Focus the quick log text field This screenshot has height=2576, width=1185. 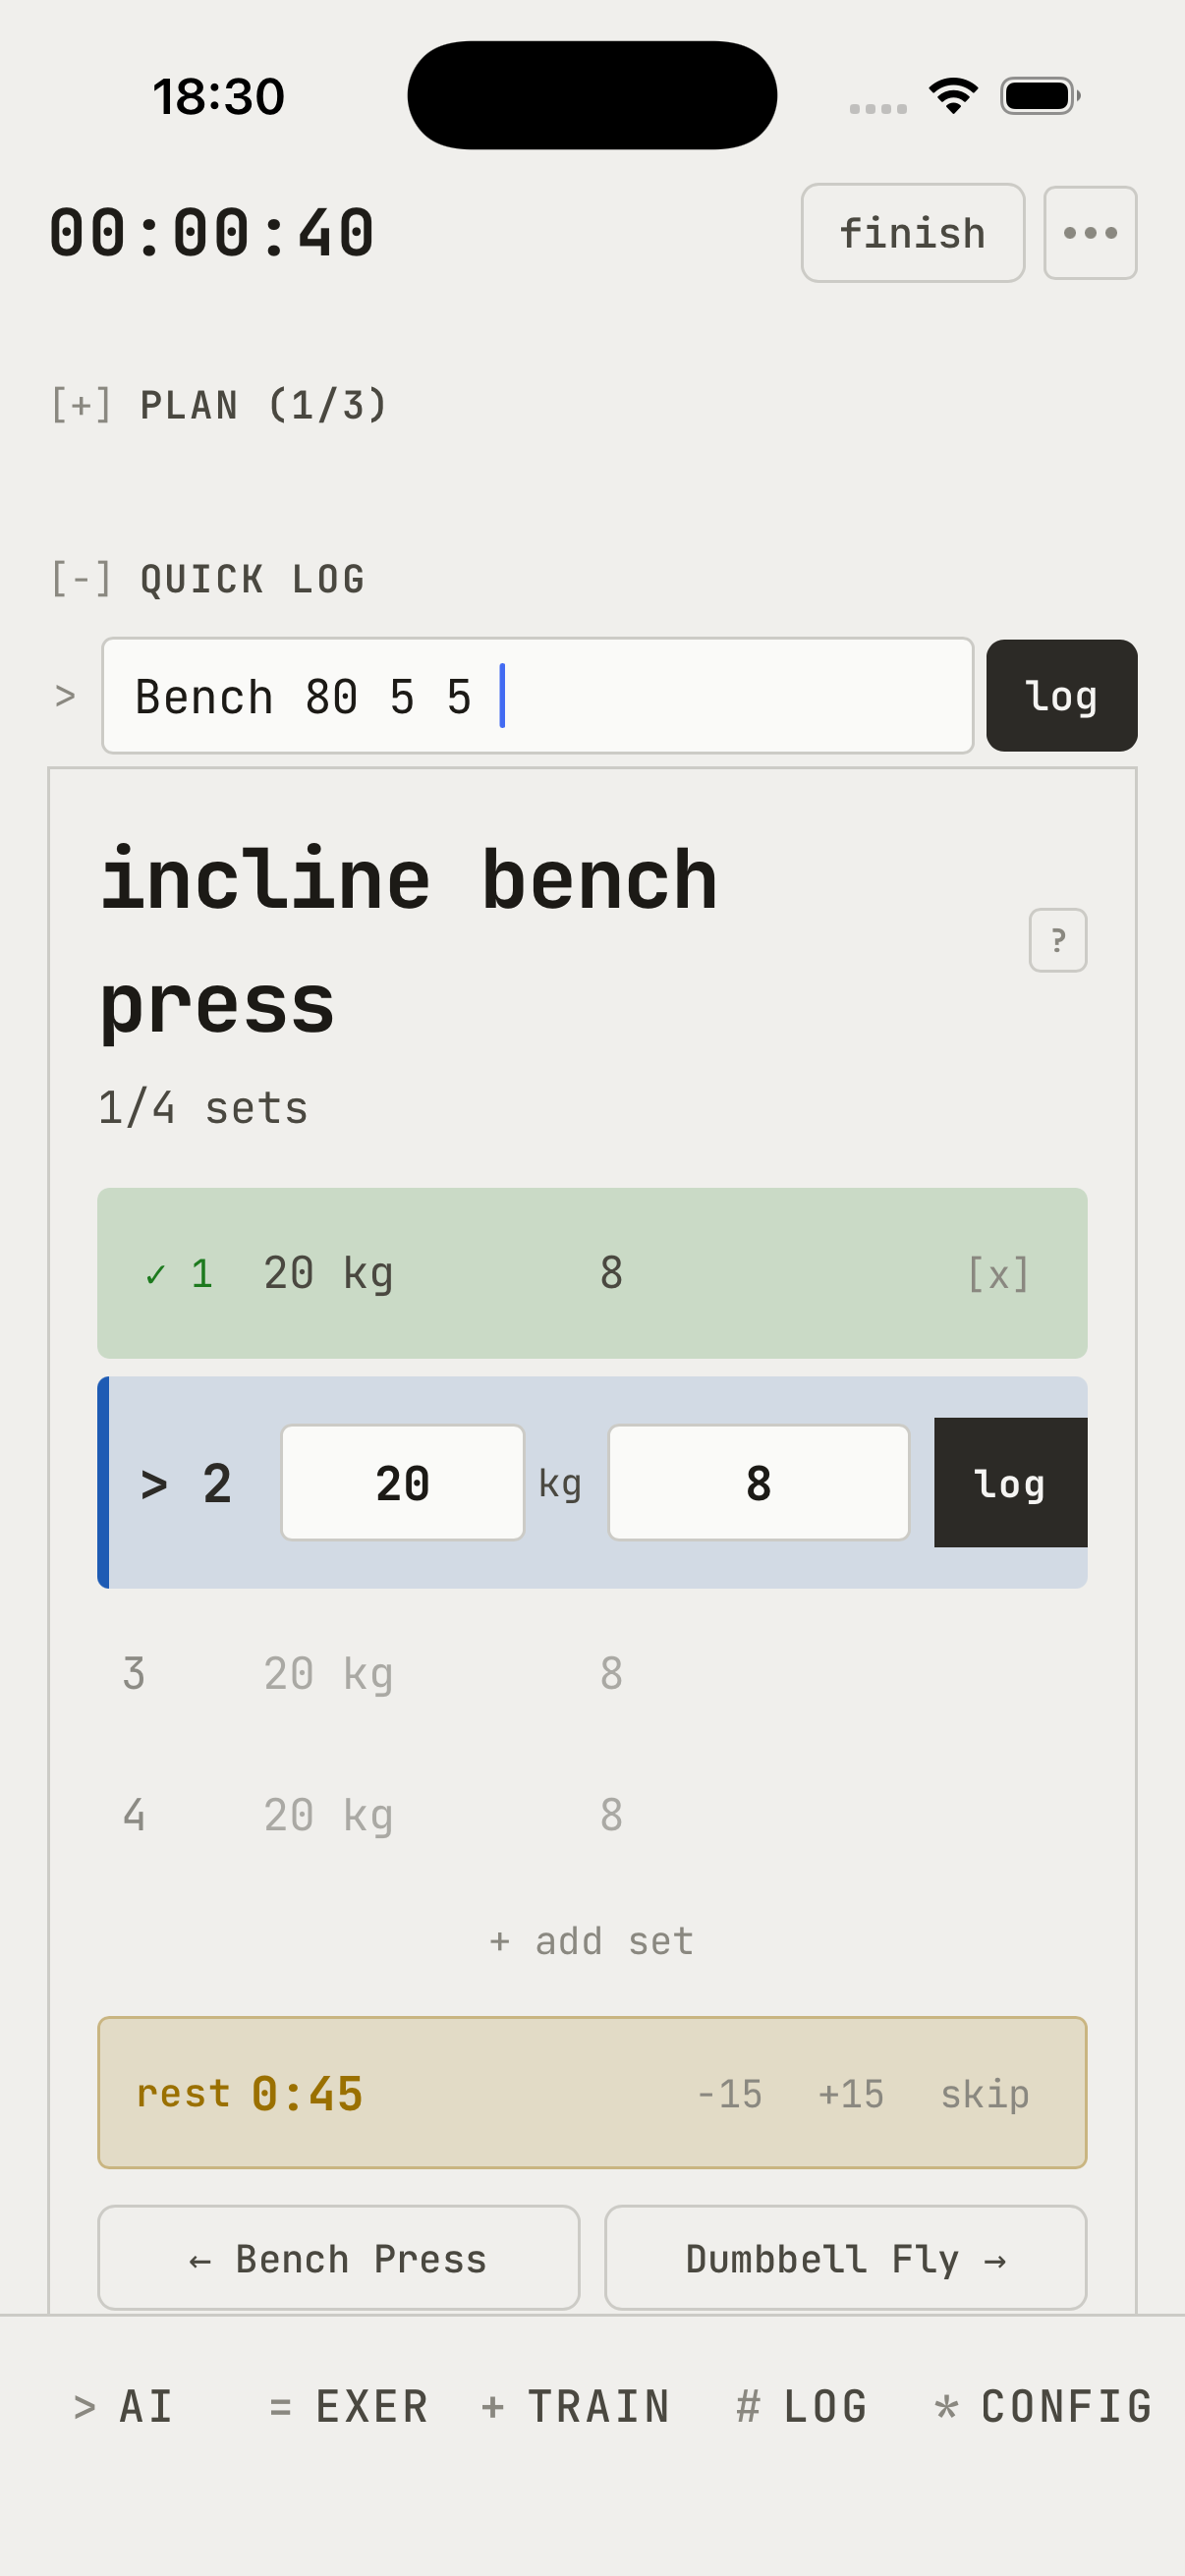coord(537,696)
